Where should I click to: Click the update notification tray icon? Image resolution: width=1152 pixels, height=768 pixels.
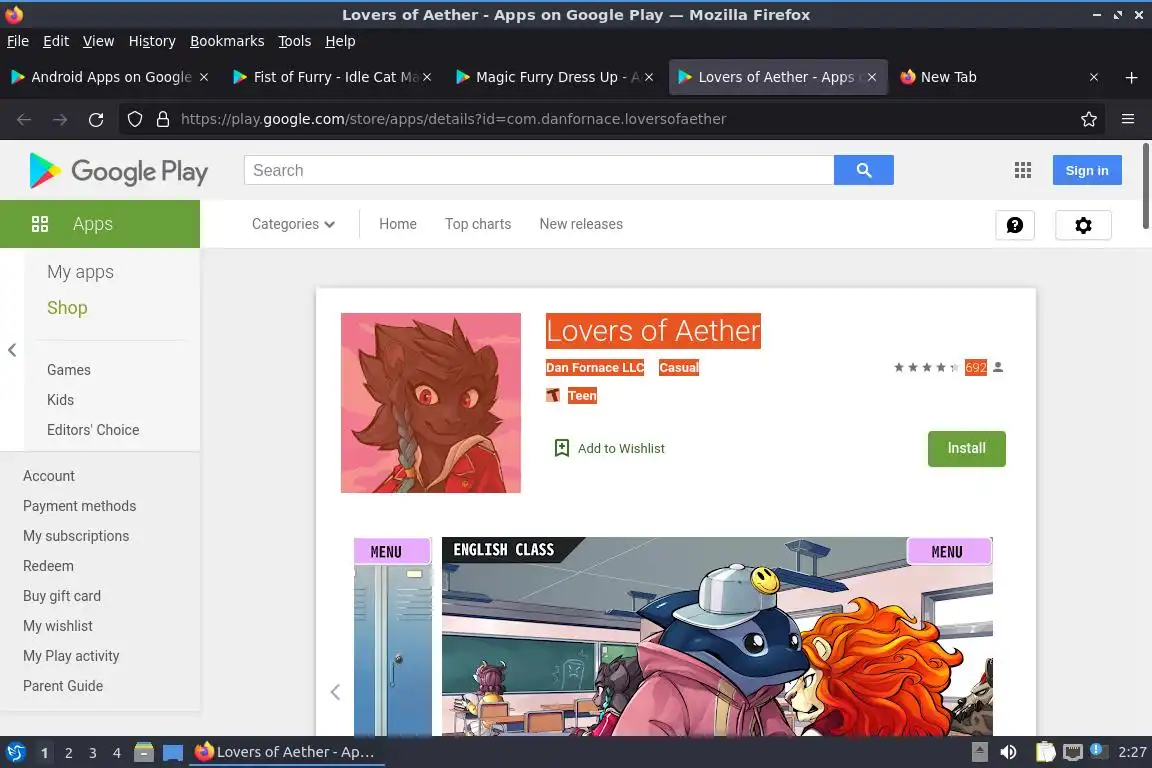pos(1098,750)
